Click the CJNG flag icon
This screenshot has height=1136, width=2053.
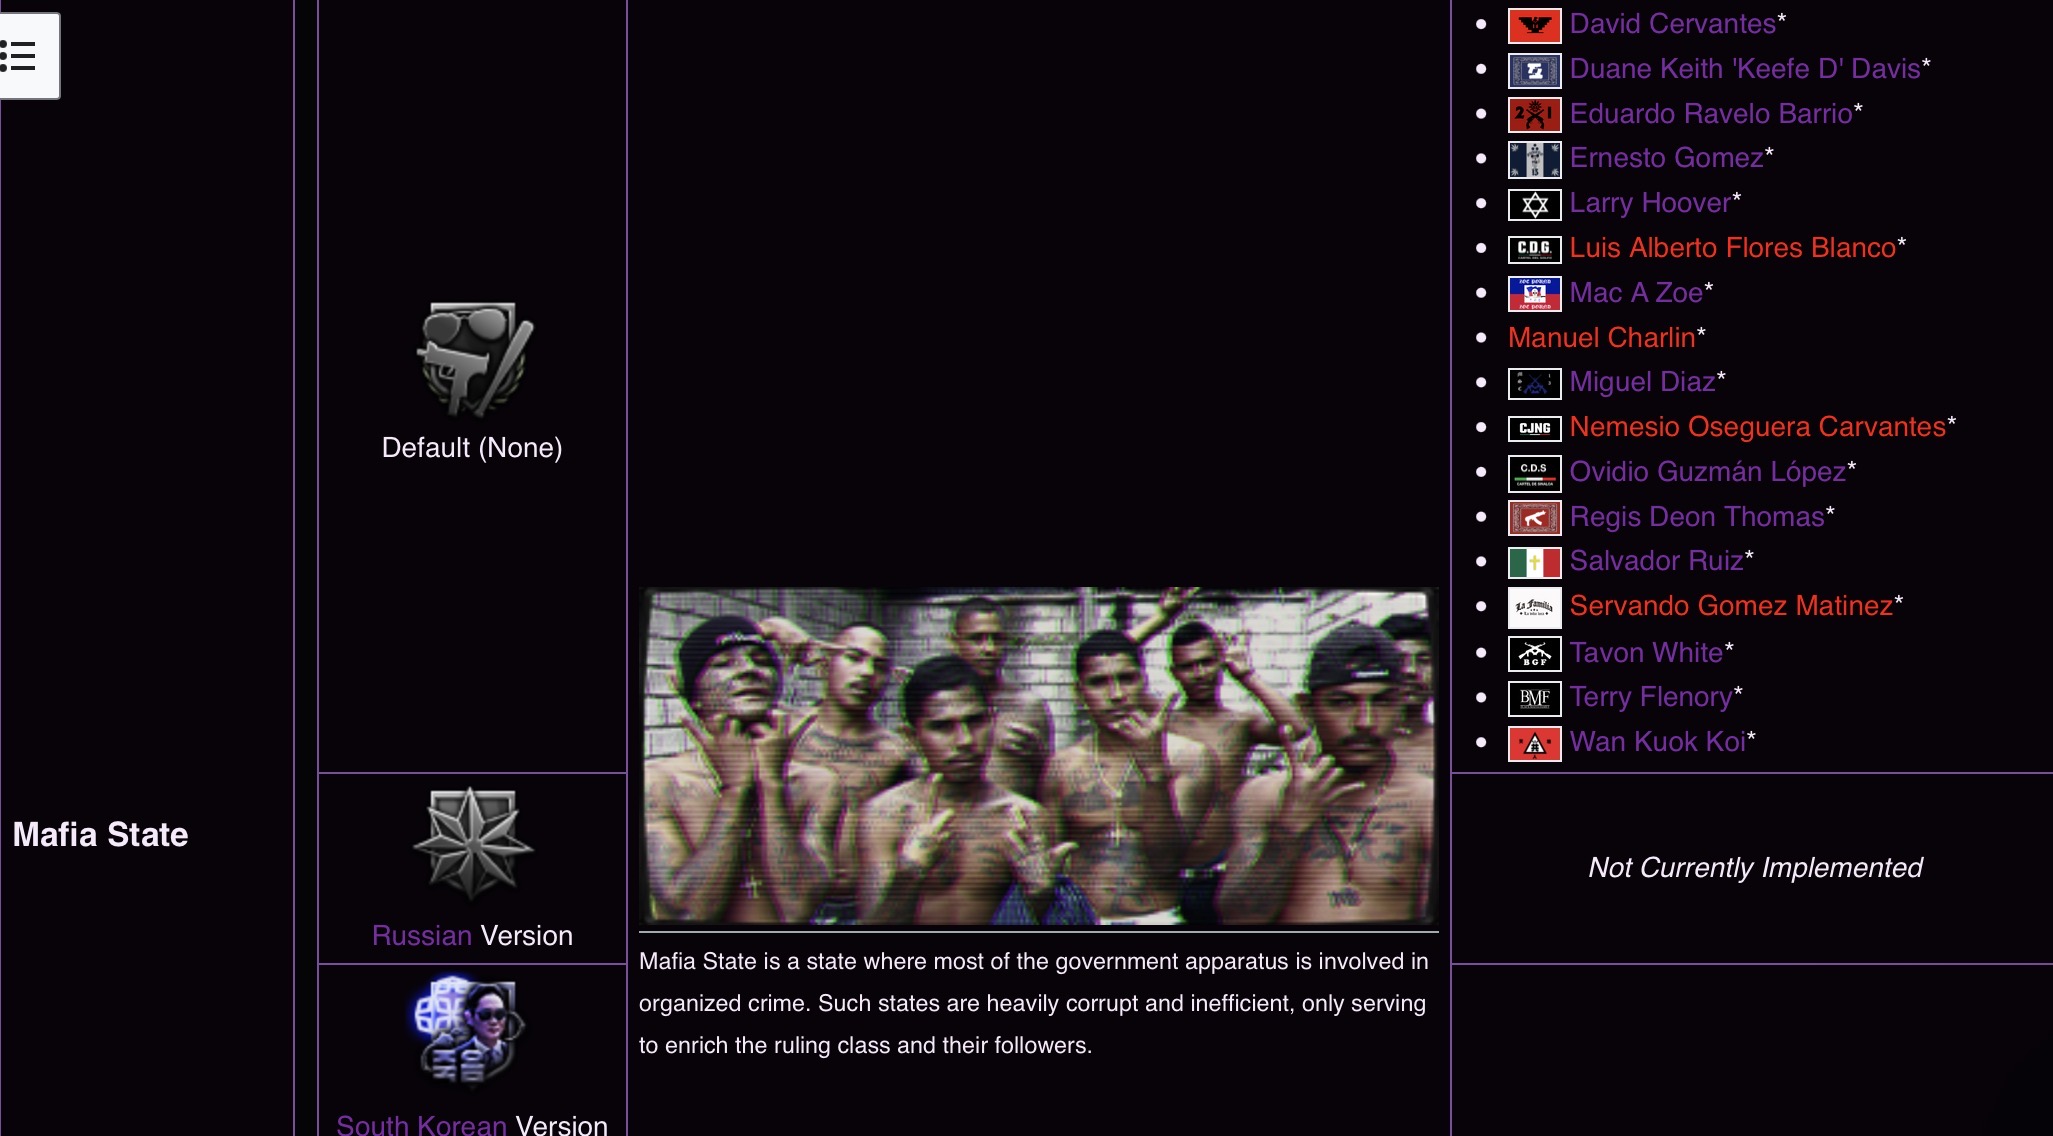1533,428
